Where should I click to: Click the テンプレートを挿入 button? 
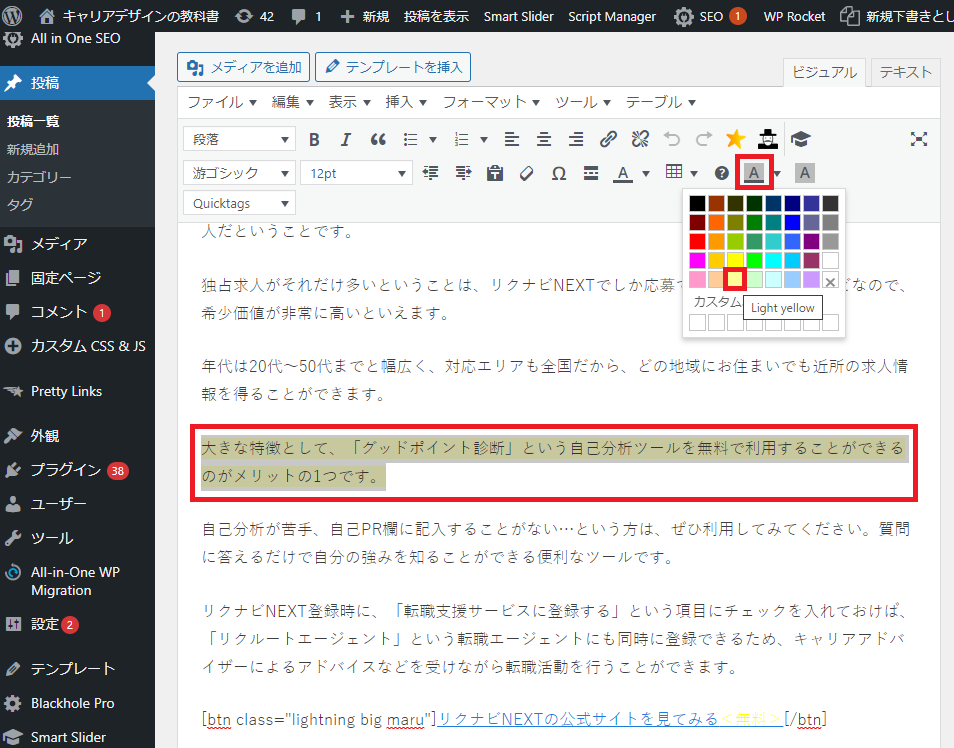(393, 67)
